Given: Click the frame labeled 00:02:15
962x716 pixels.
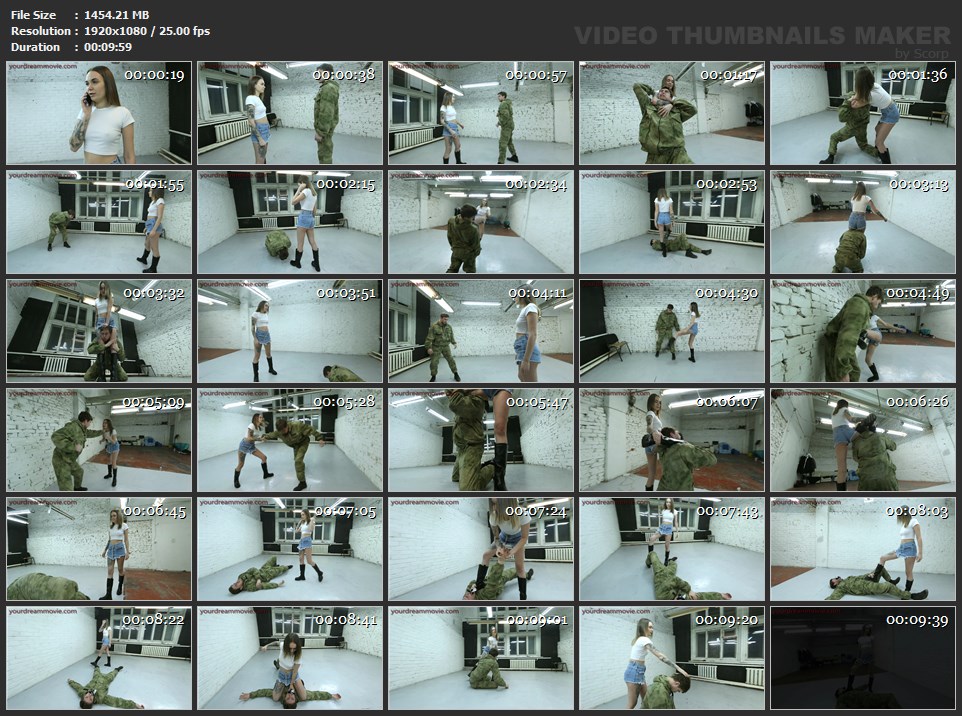Looking at the screenshot, I should pos(290,222).
